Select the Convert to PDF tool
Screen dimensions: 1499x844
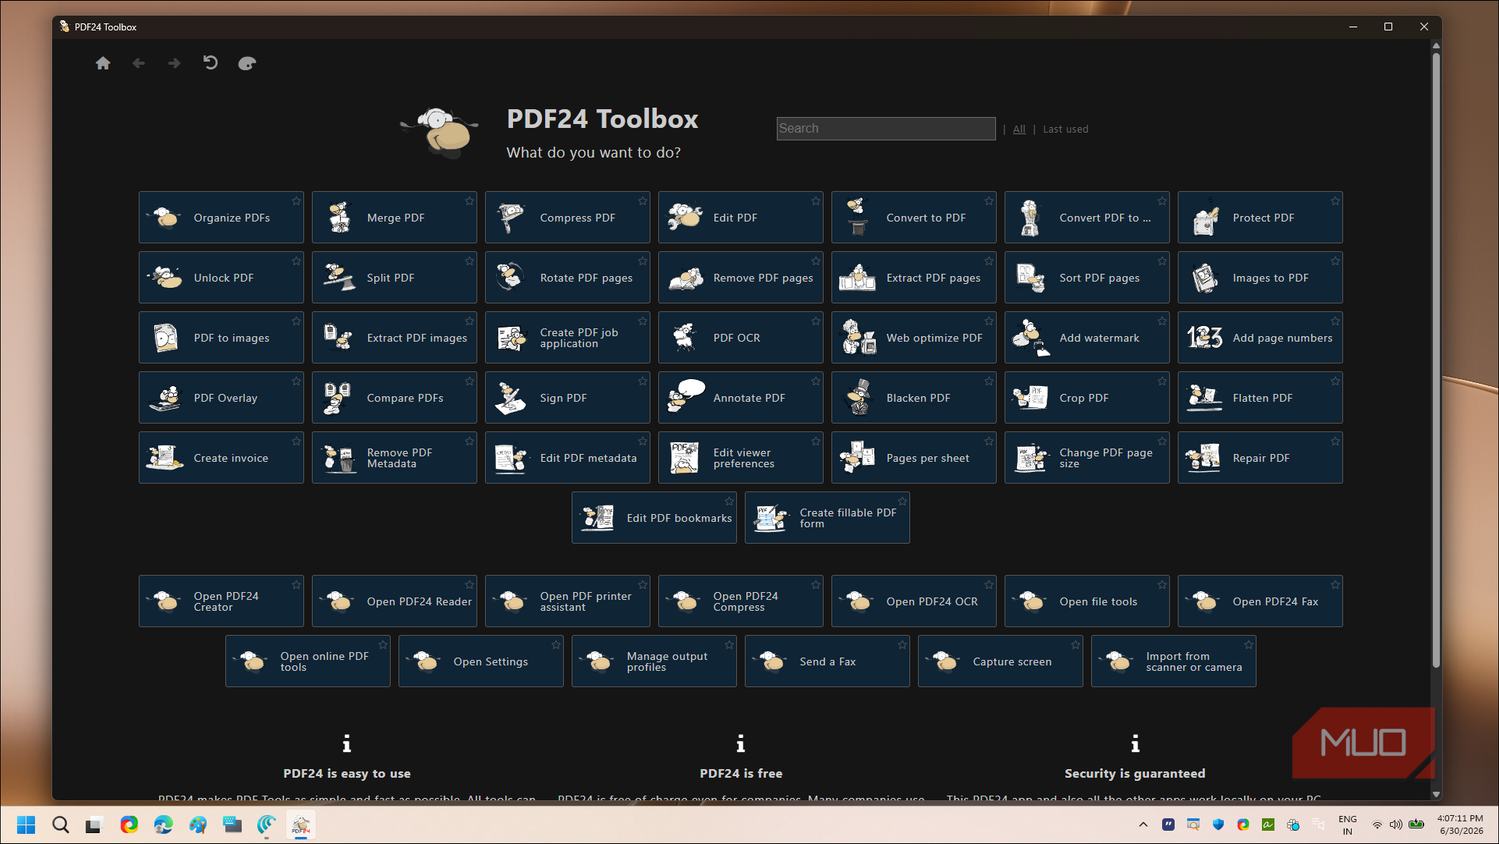coord(913,217)
